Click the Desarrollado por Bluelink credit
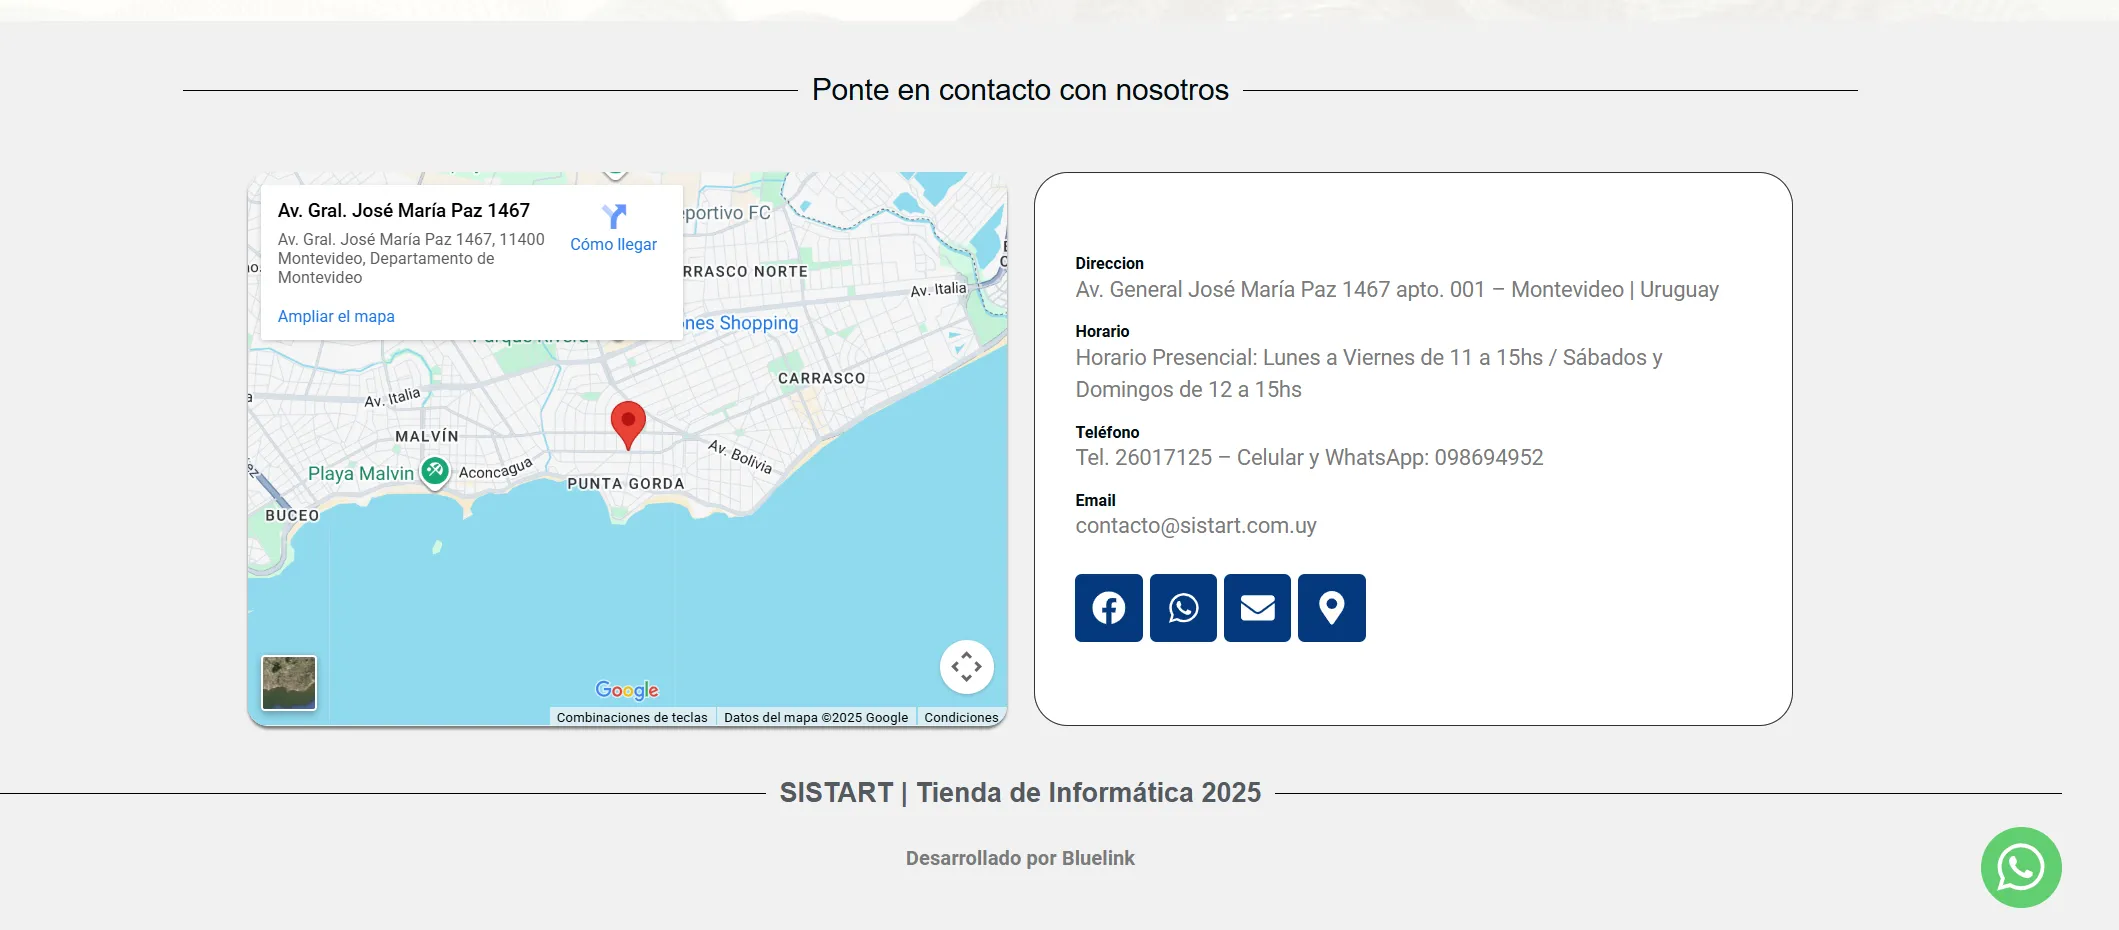2119x930 pixels. [x=1020, y=858]
